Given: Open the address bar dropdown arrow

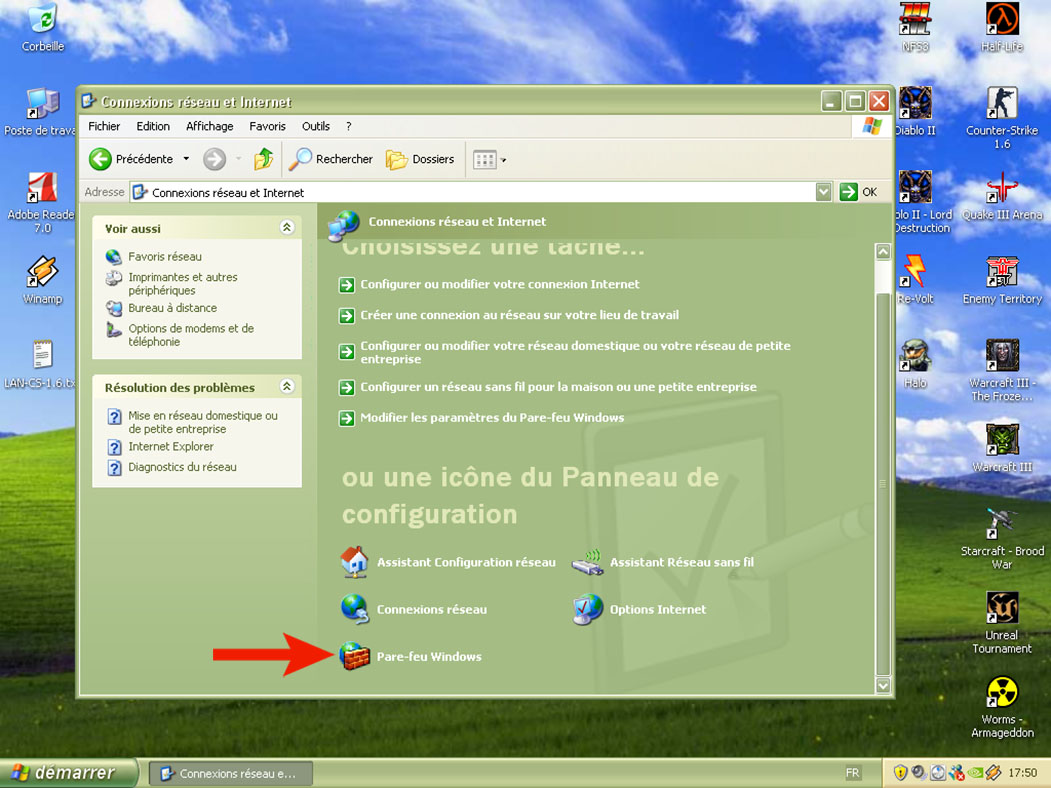Looking at the screenshot, I should click(823, 192).
